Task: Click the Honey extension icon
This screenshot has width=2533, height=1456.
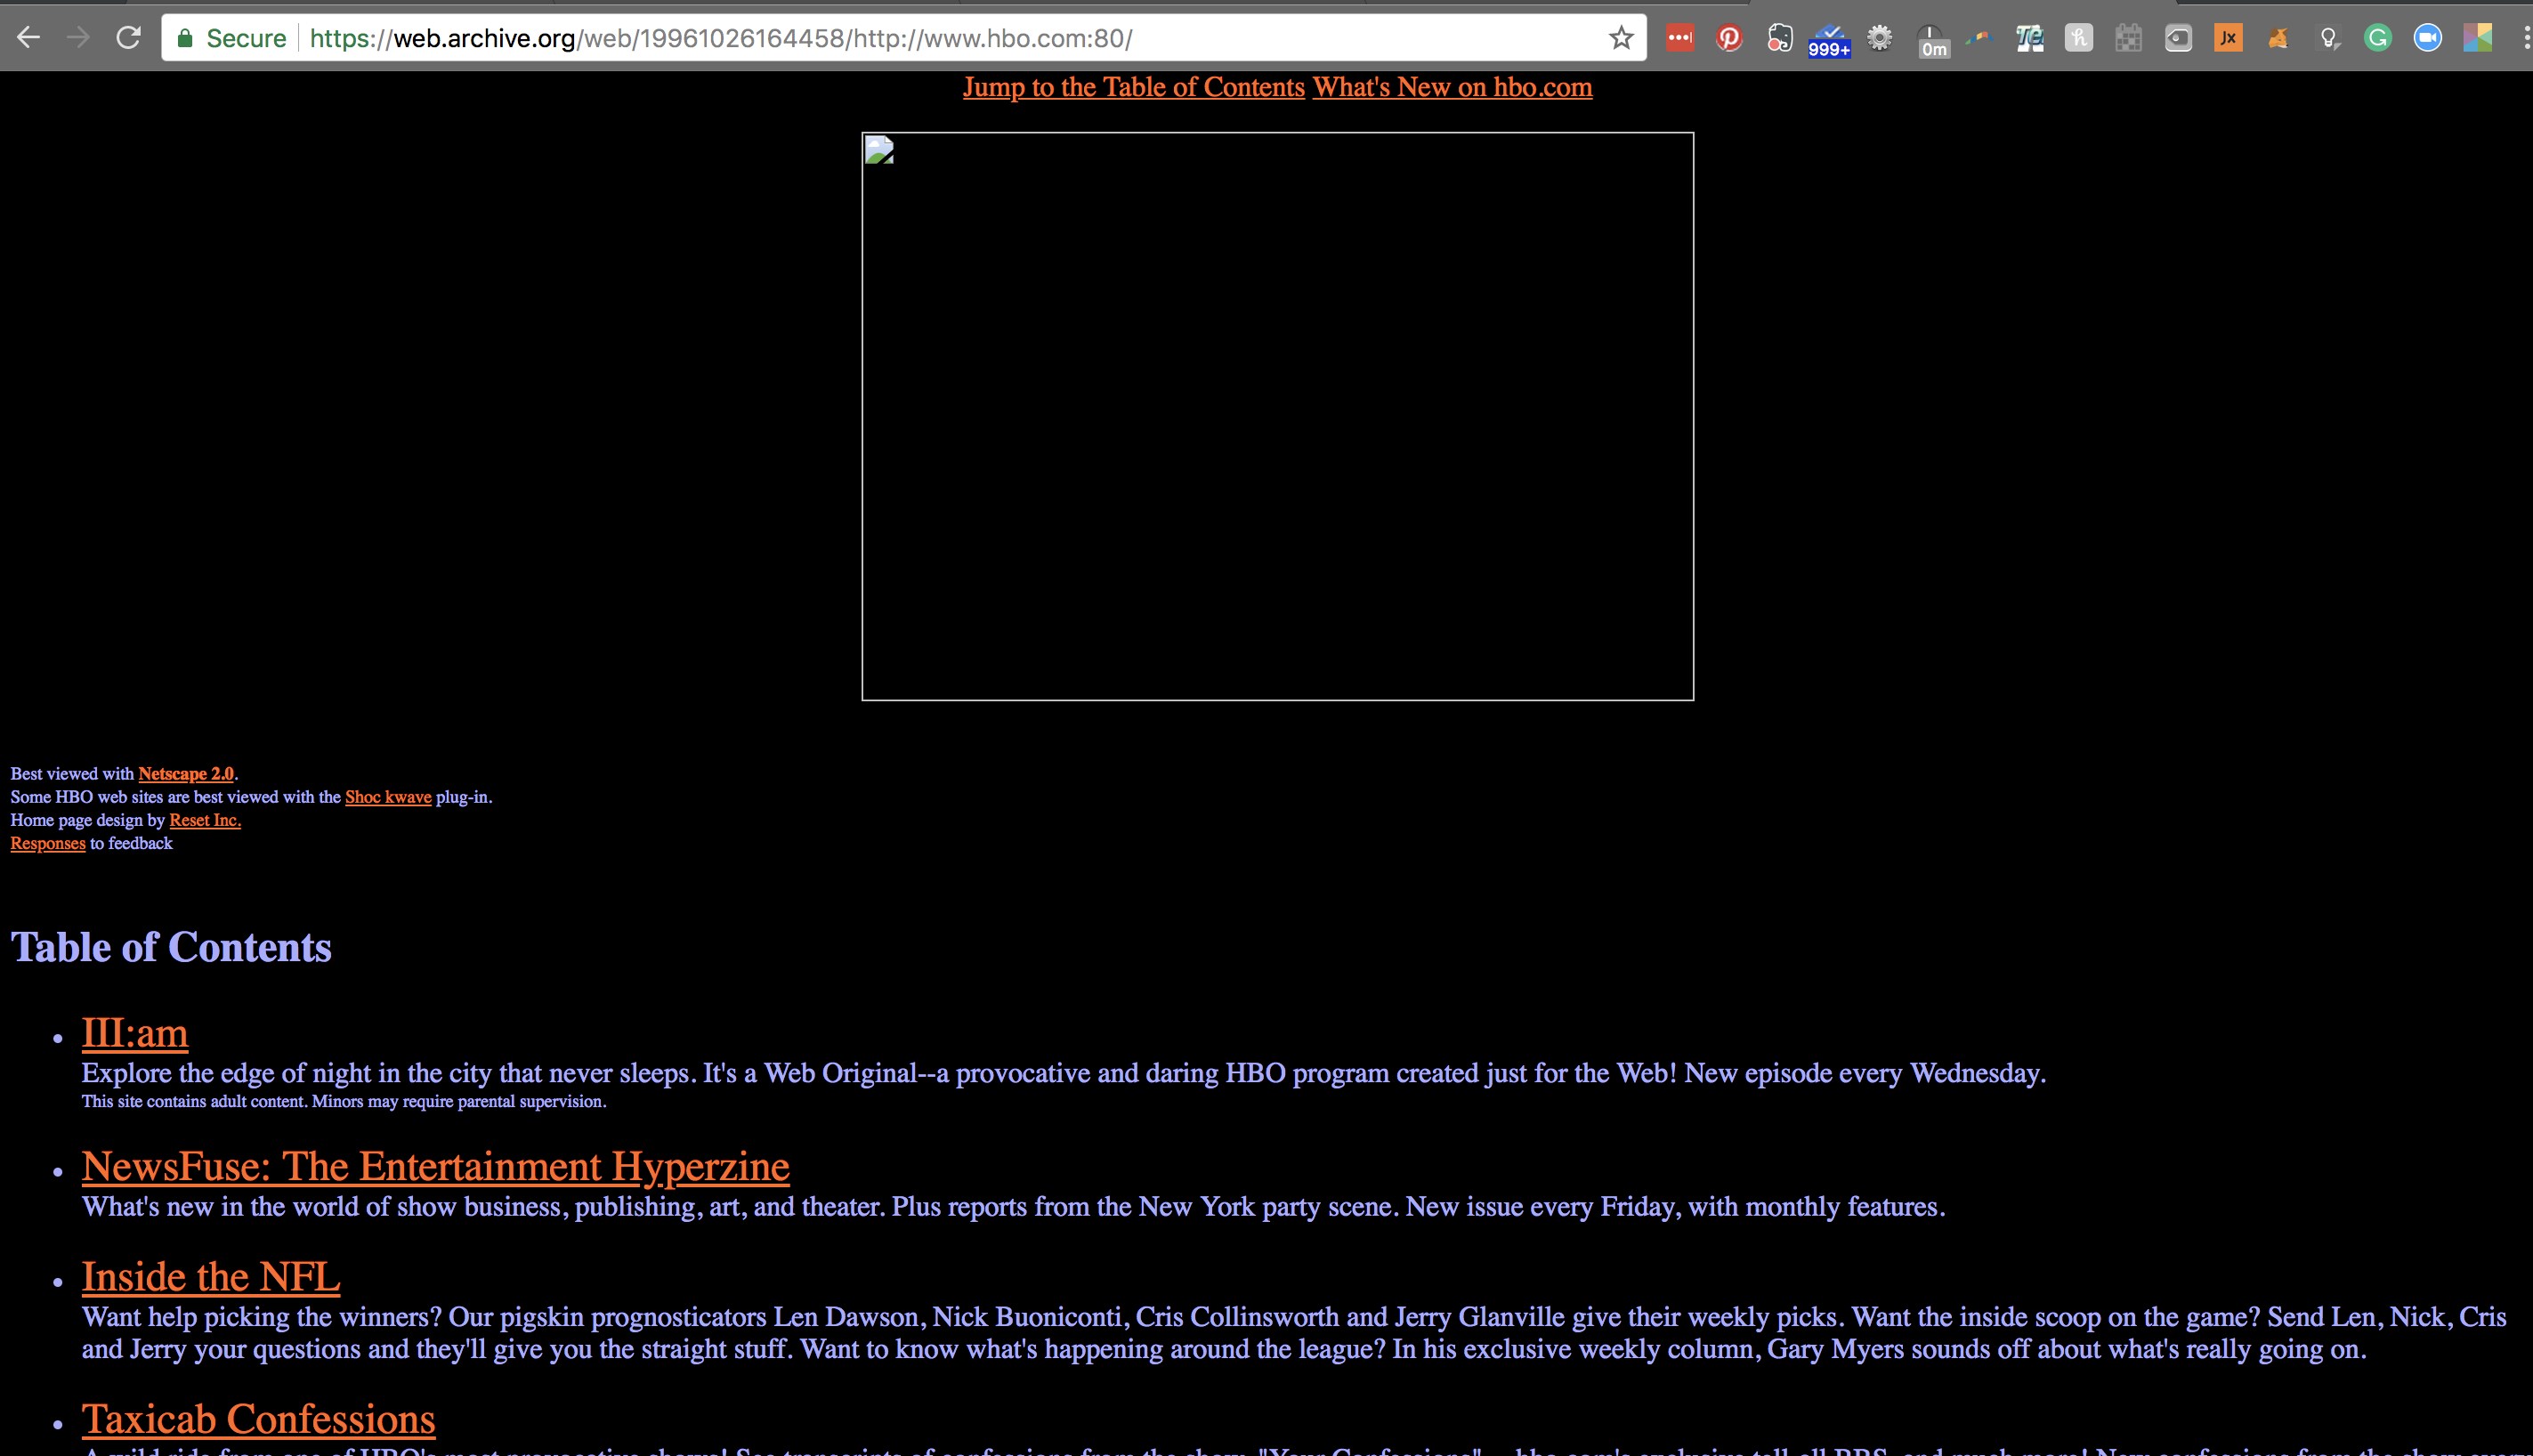Action: click(x=2079, y=37)
